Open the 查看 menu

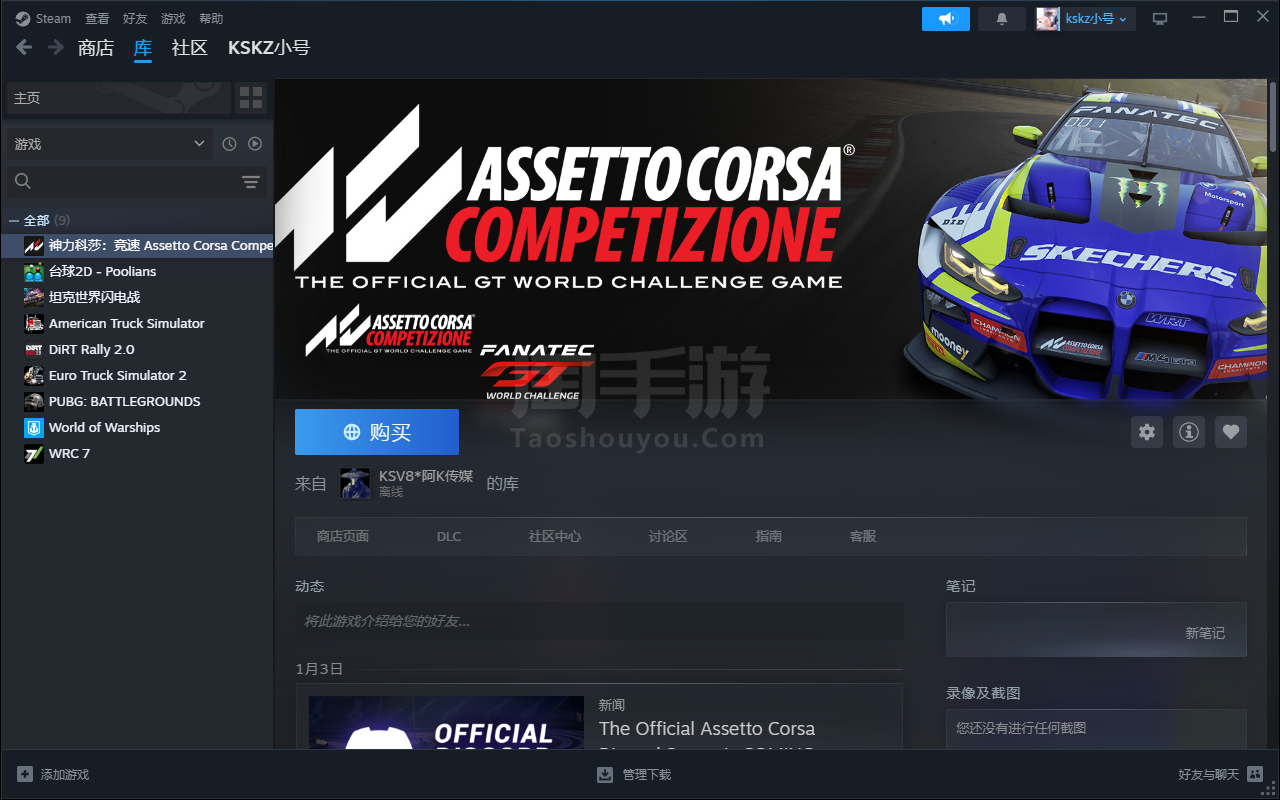tap(97, 18)
